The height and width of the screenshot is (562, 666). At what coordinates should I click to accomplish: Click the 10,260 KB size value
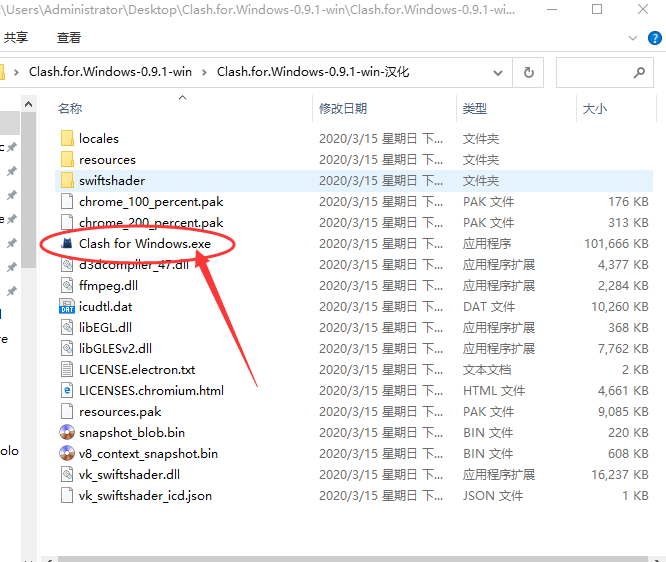point(620,306)
